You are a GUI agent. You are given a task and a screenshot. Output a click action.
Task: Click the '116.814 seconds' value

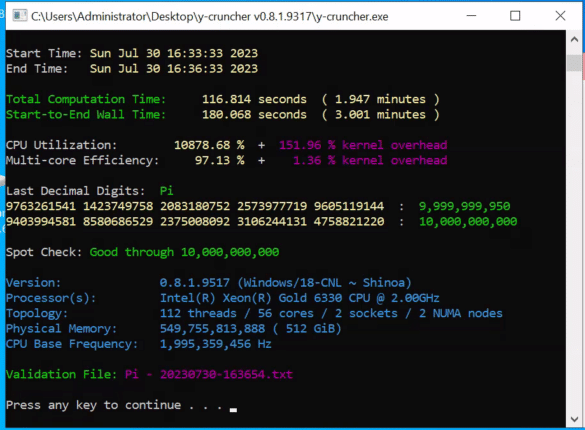[254, 99]
